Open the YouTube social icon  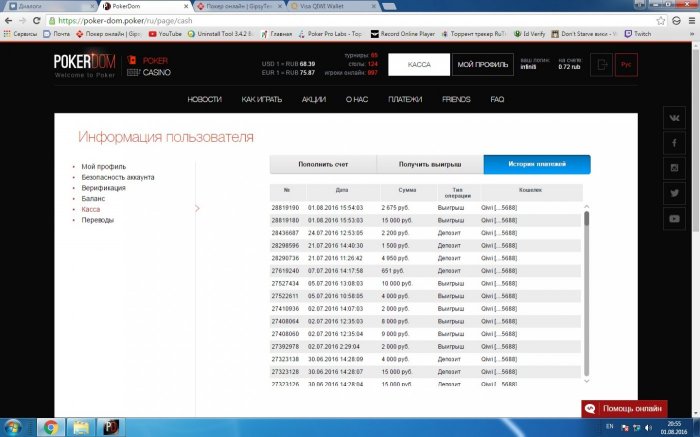point(675,217)
